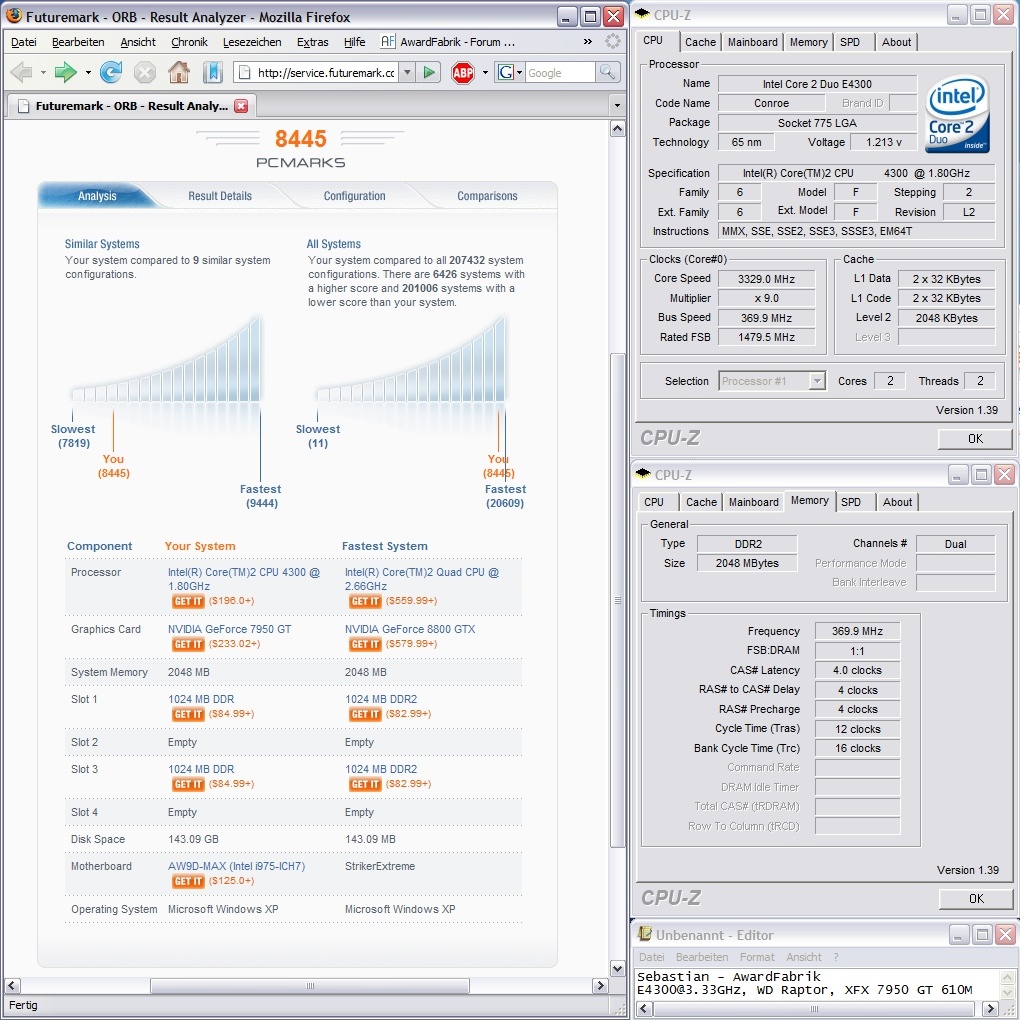The width and height of the screenshot is (1020, 1020).
Task: Open the NVIDIA GeForce 7950 GT link
Action: (230, 629)
